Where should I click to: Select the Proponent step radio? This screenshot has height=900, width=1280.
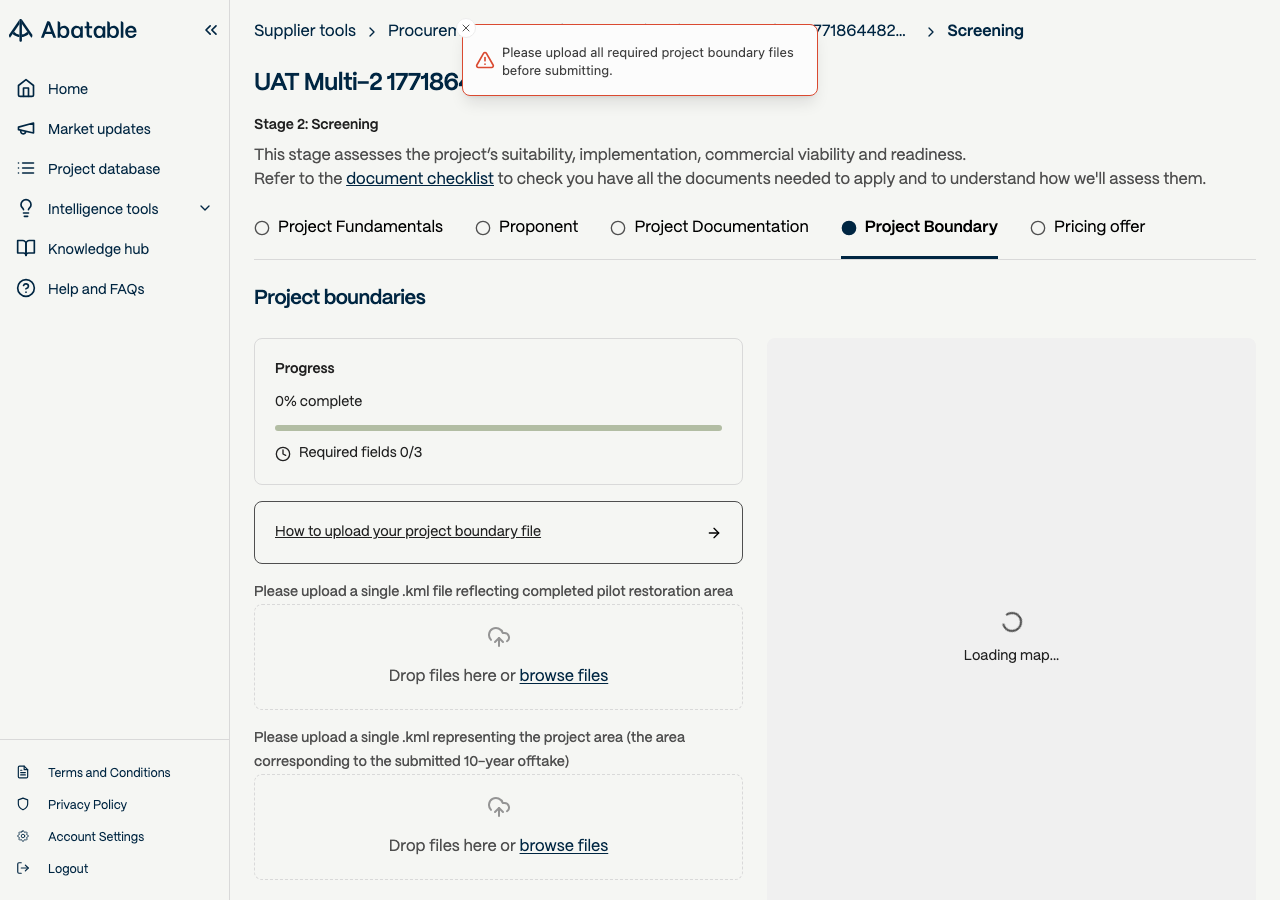483,228
